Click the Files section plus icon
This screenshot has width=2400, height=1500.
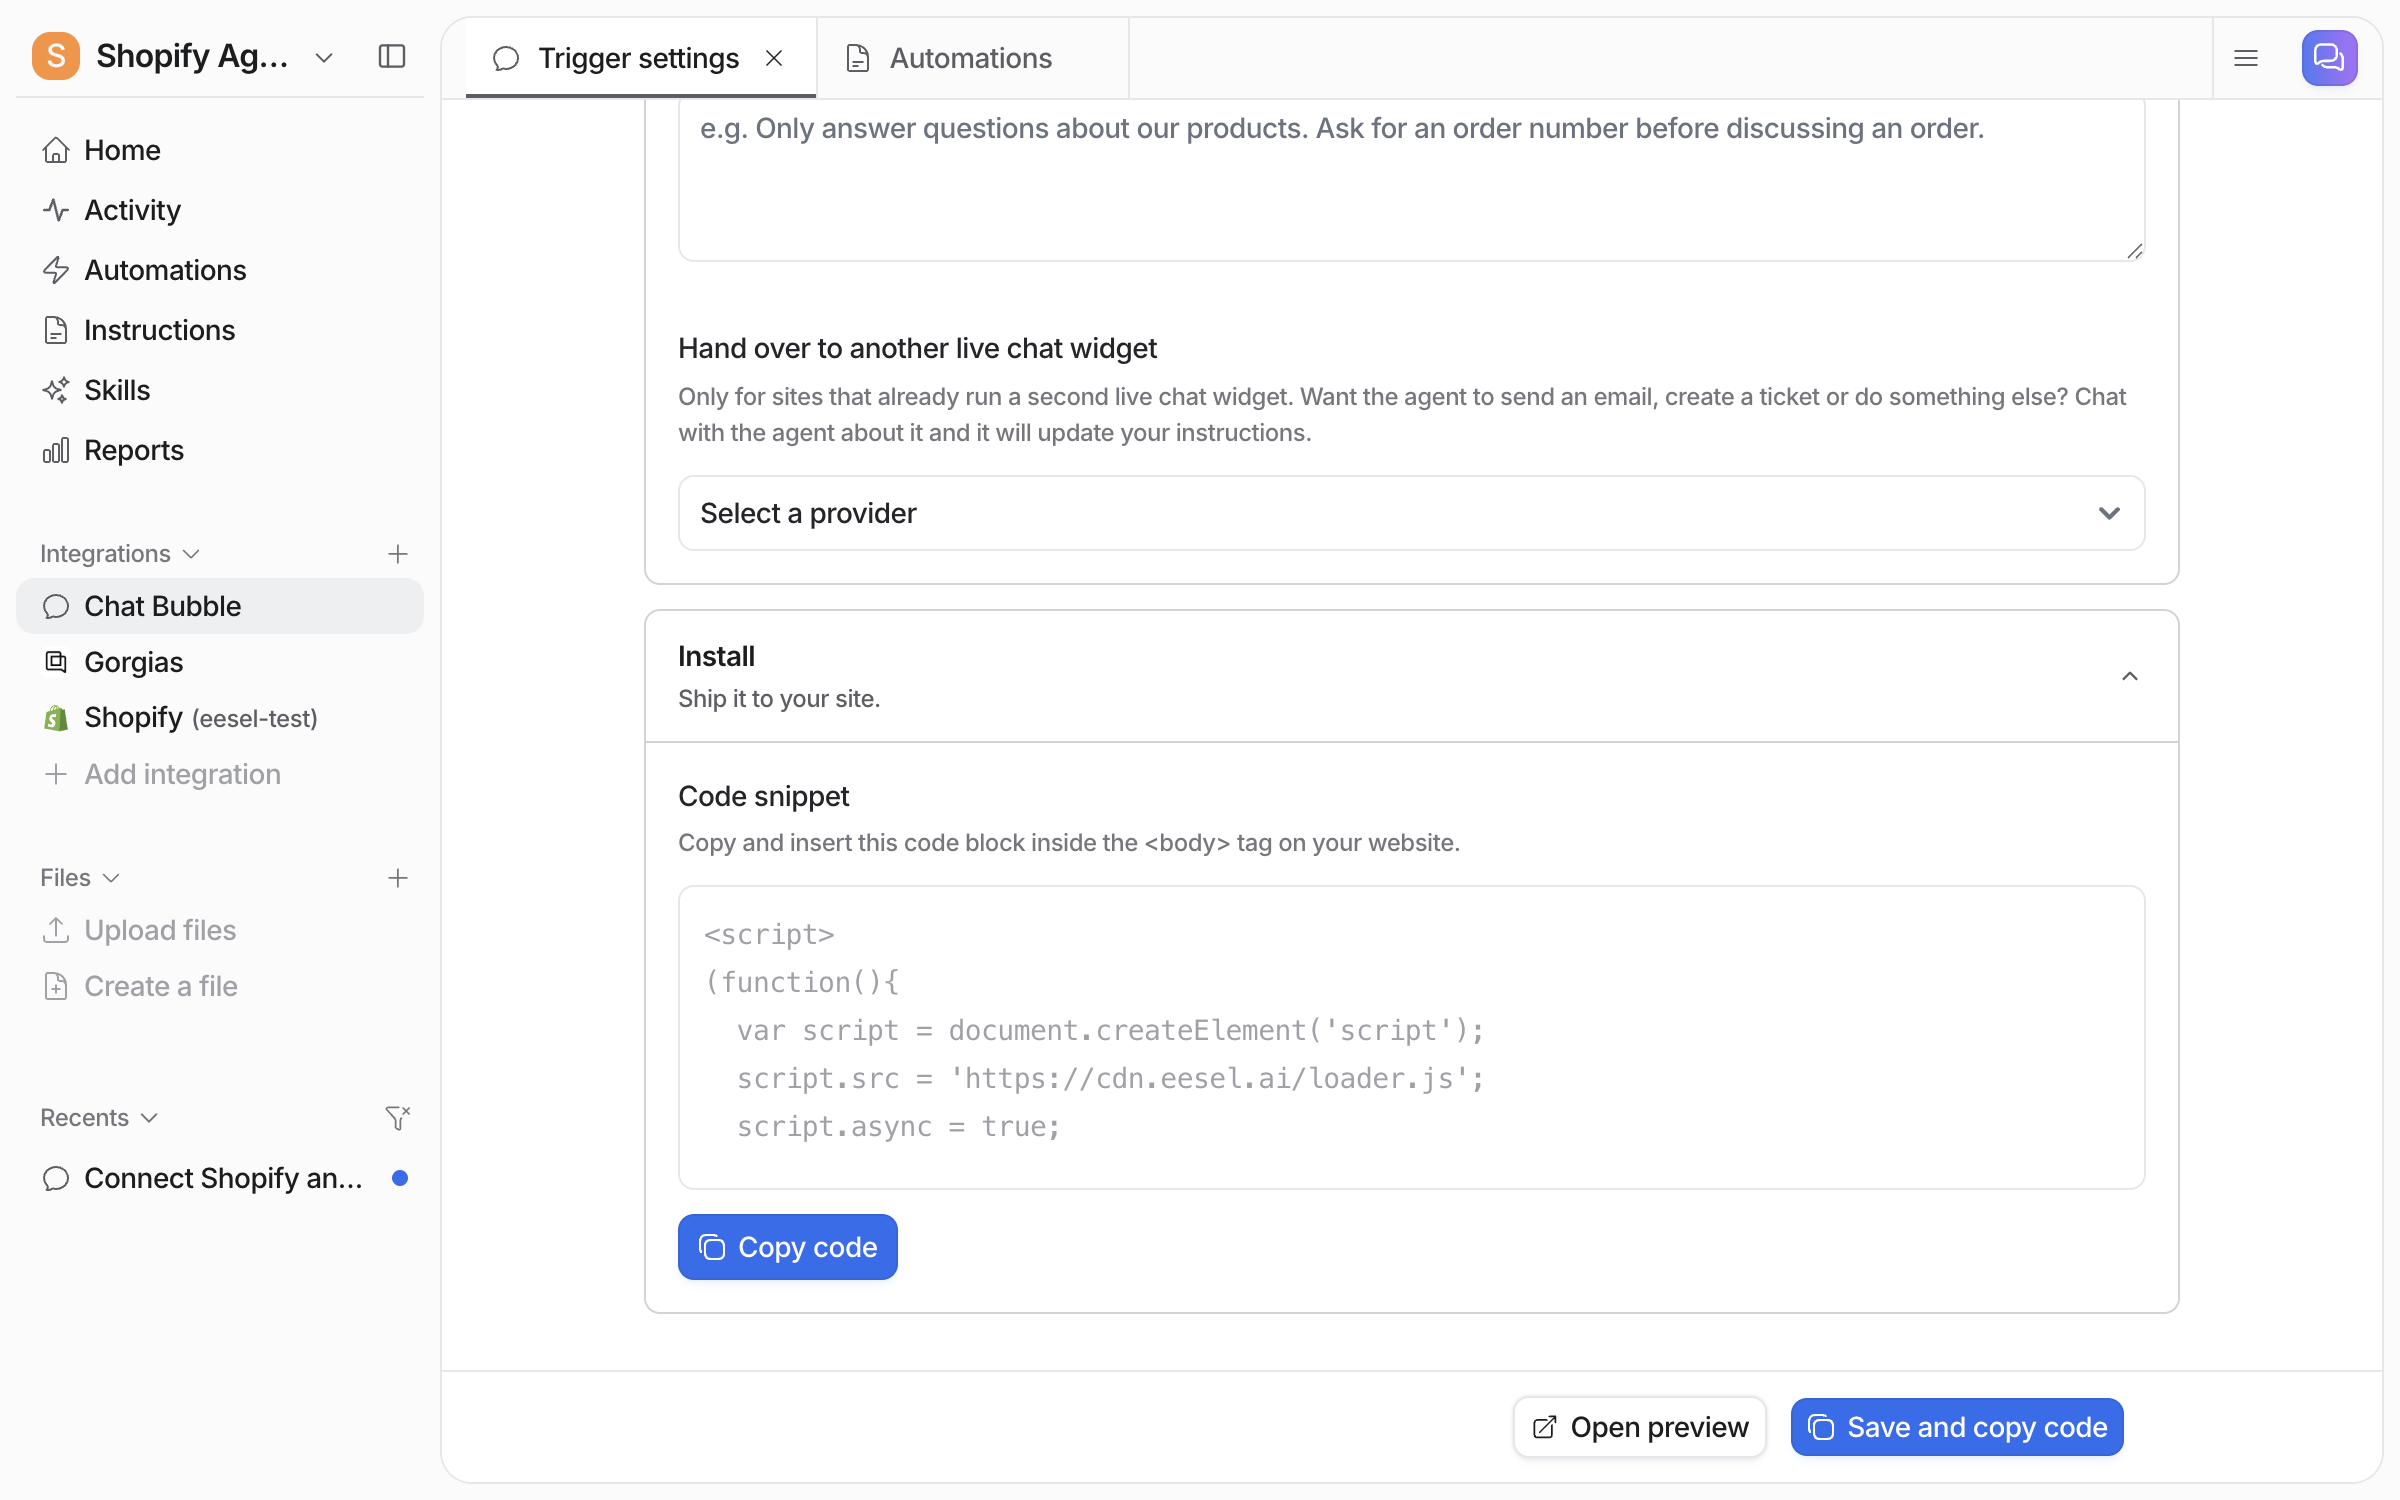pyautogui.click(x=398, y=878)
